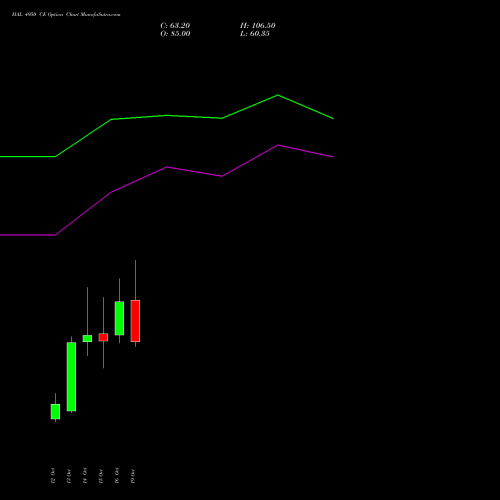The height and width of the screenshot is (500, 500).
Task: Select the green 16 Oct candlestick
Action: pyautogui.click(x=119, y=318)
